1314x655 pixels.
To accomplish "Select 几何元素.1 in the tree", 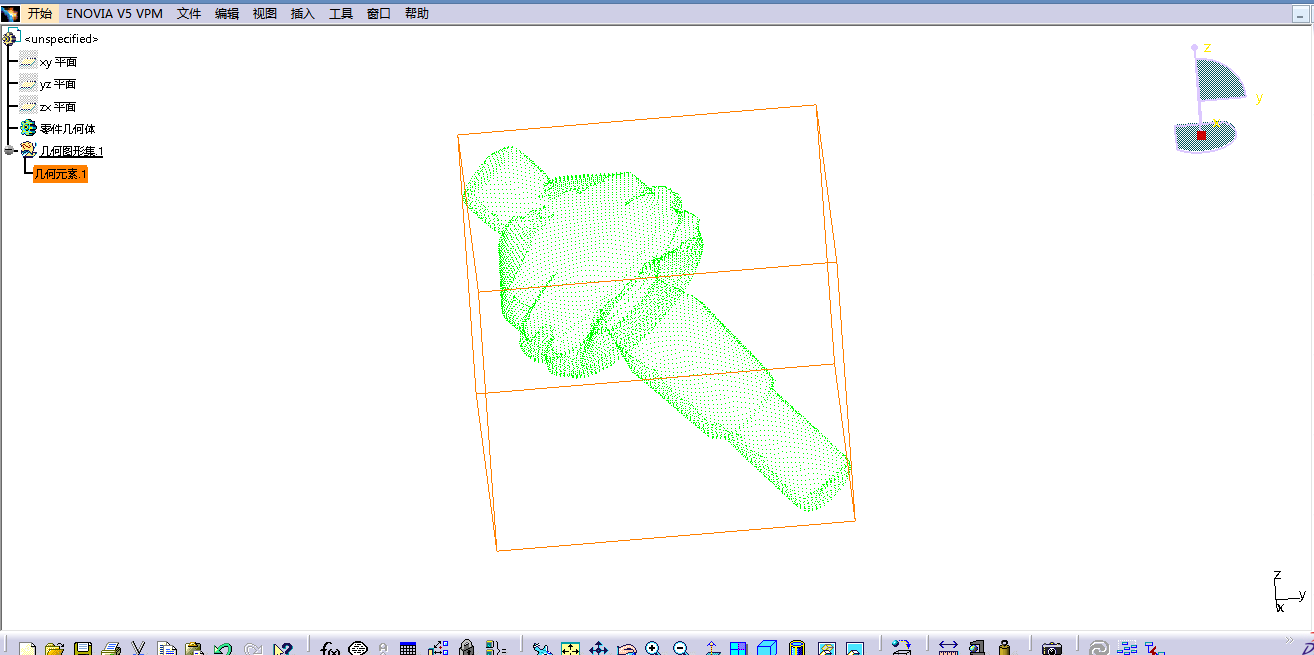I will click(60, 175).
